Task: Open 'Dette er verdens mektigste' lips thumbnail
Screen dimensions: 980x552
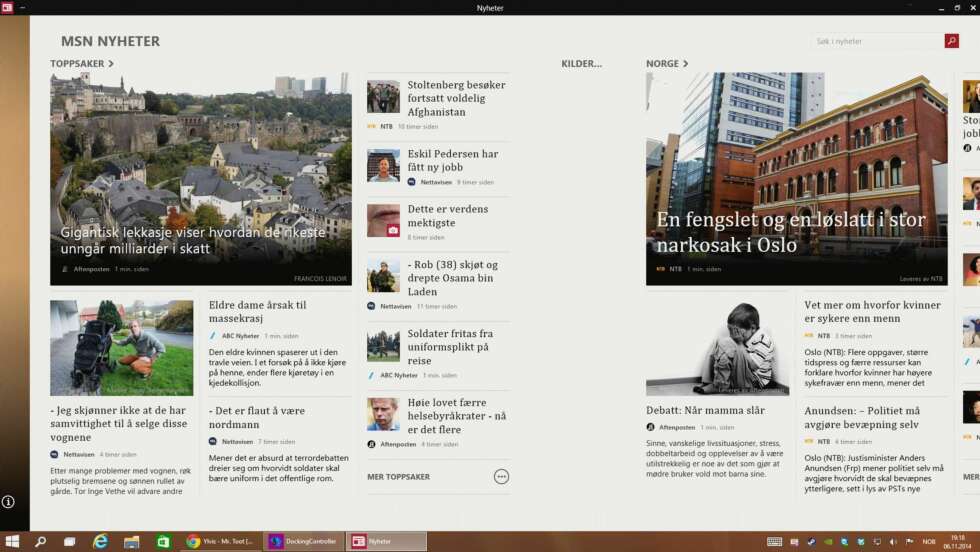Action: (x=383, y=221)
